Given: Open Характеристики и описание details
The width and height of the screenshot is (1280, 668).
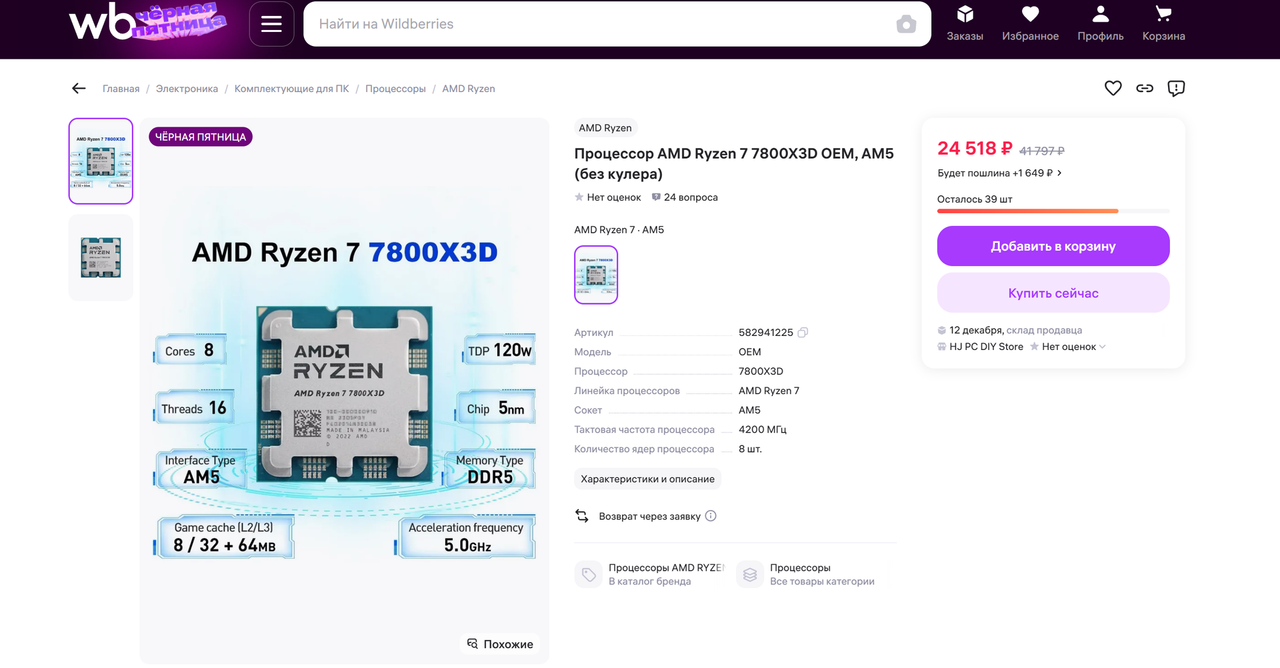Looking at the screenshot, I should (x=648, y=479).
